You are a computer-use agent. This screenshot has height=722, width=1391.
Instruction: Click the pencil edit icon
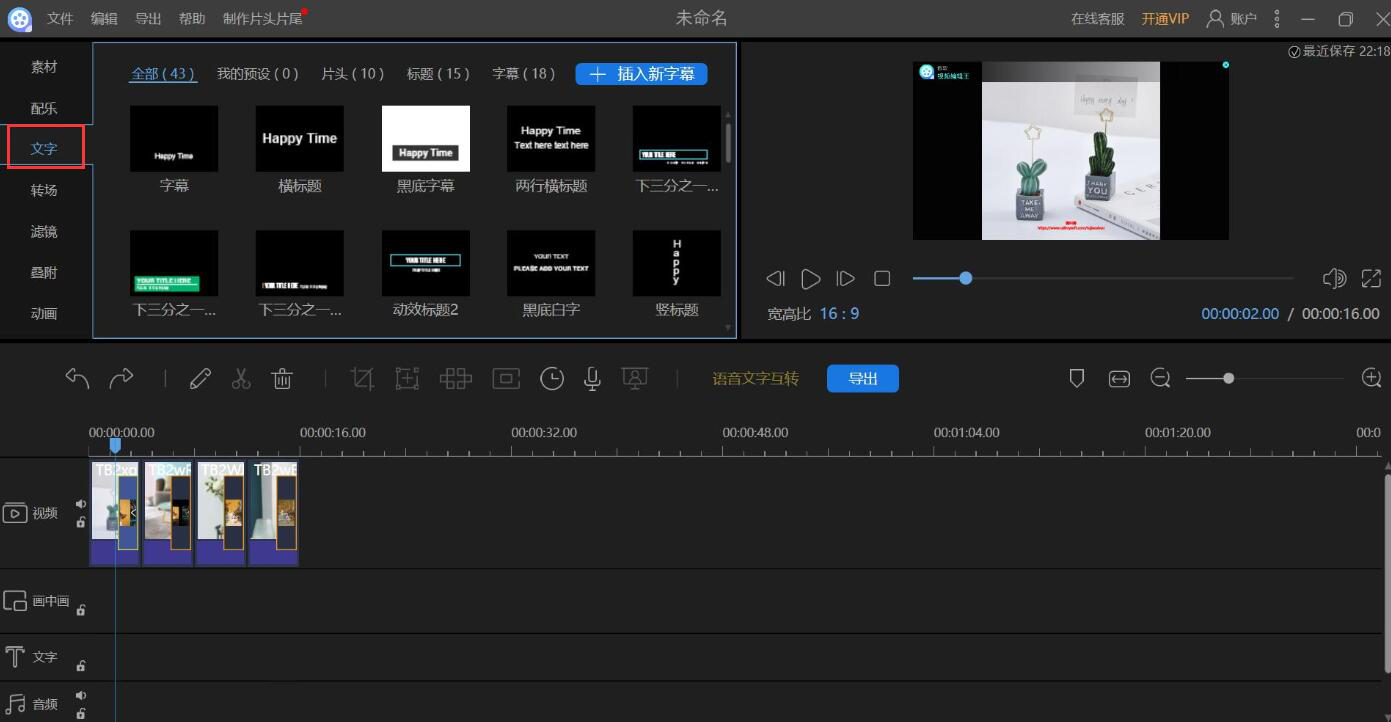coord(200,378)
